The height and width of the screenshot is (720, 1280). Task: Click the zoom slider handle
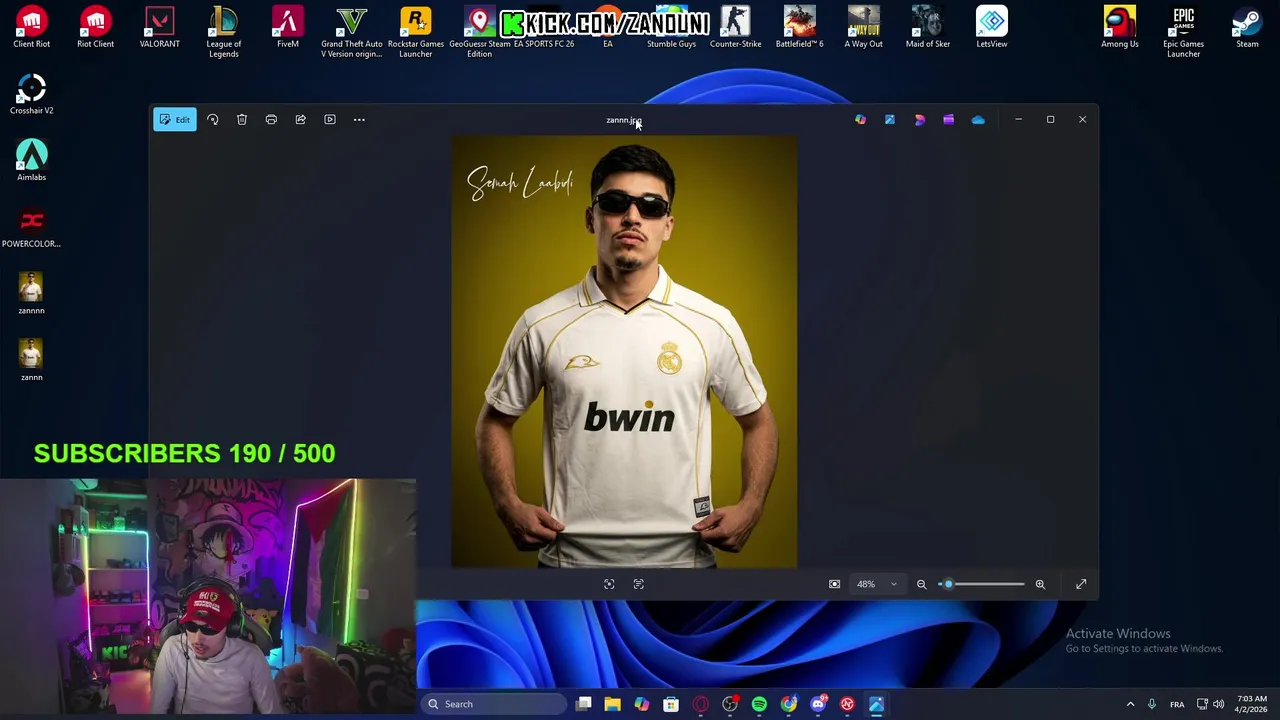pyautogui.click(x=948, y=584)
